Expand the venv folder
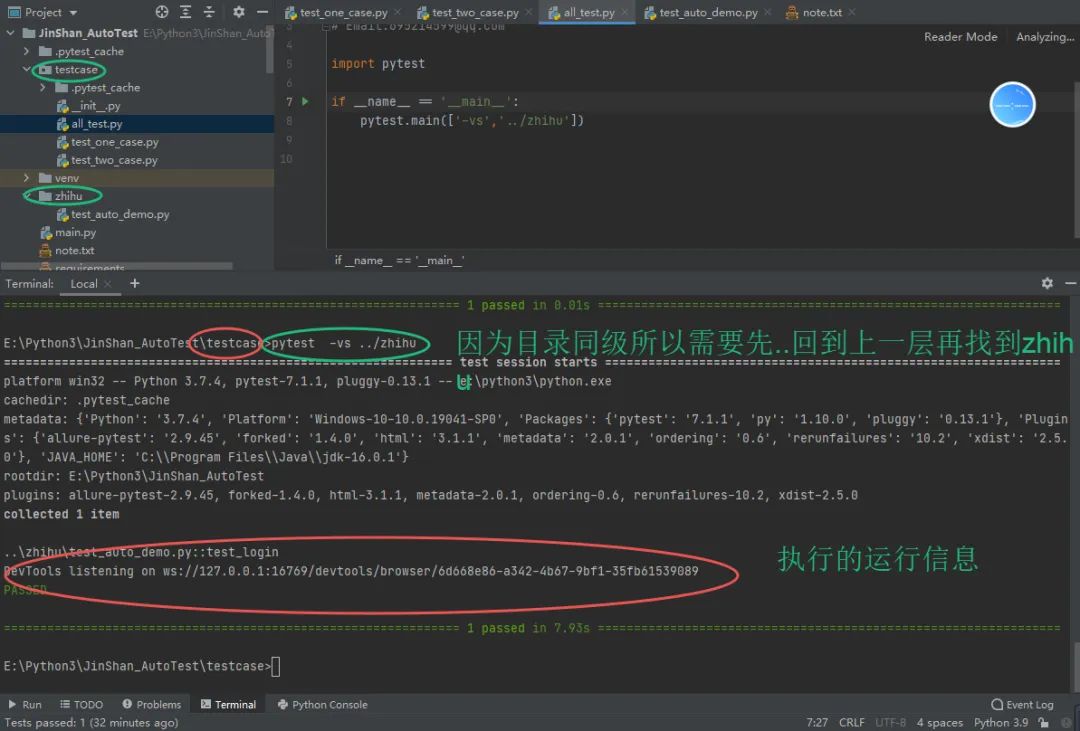 pyautogui.click(x=26, y=178)
